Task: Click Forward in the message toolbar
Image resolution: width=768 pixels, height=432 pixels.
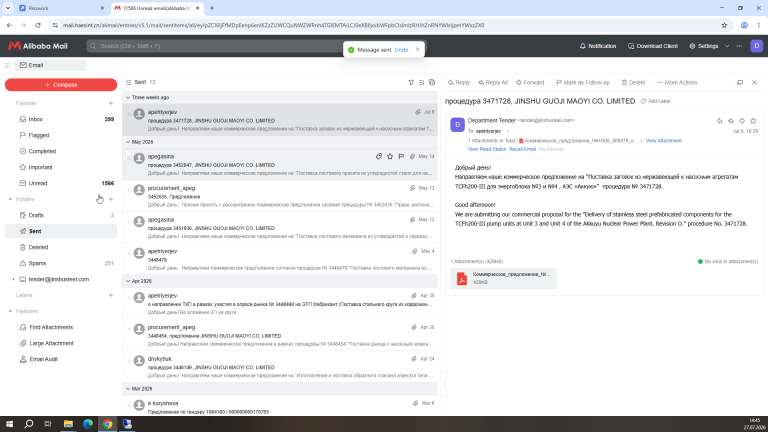Action: (x=530, y=82)
